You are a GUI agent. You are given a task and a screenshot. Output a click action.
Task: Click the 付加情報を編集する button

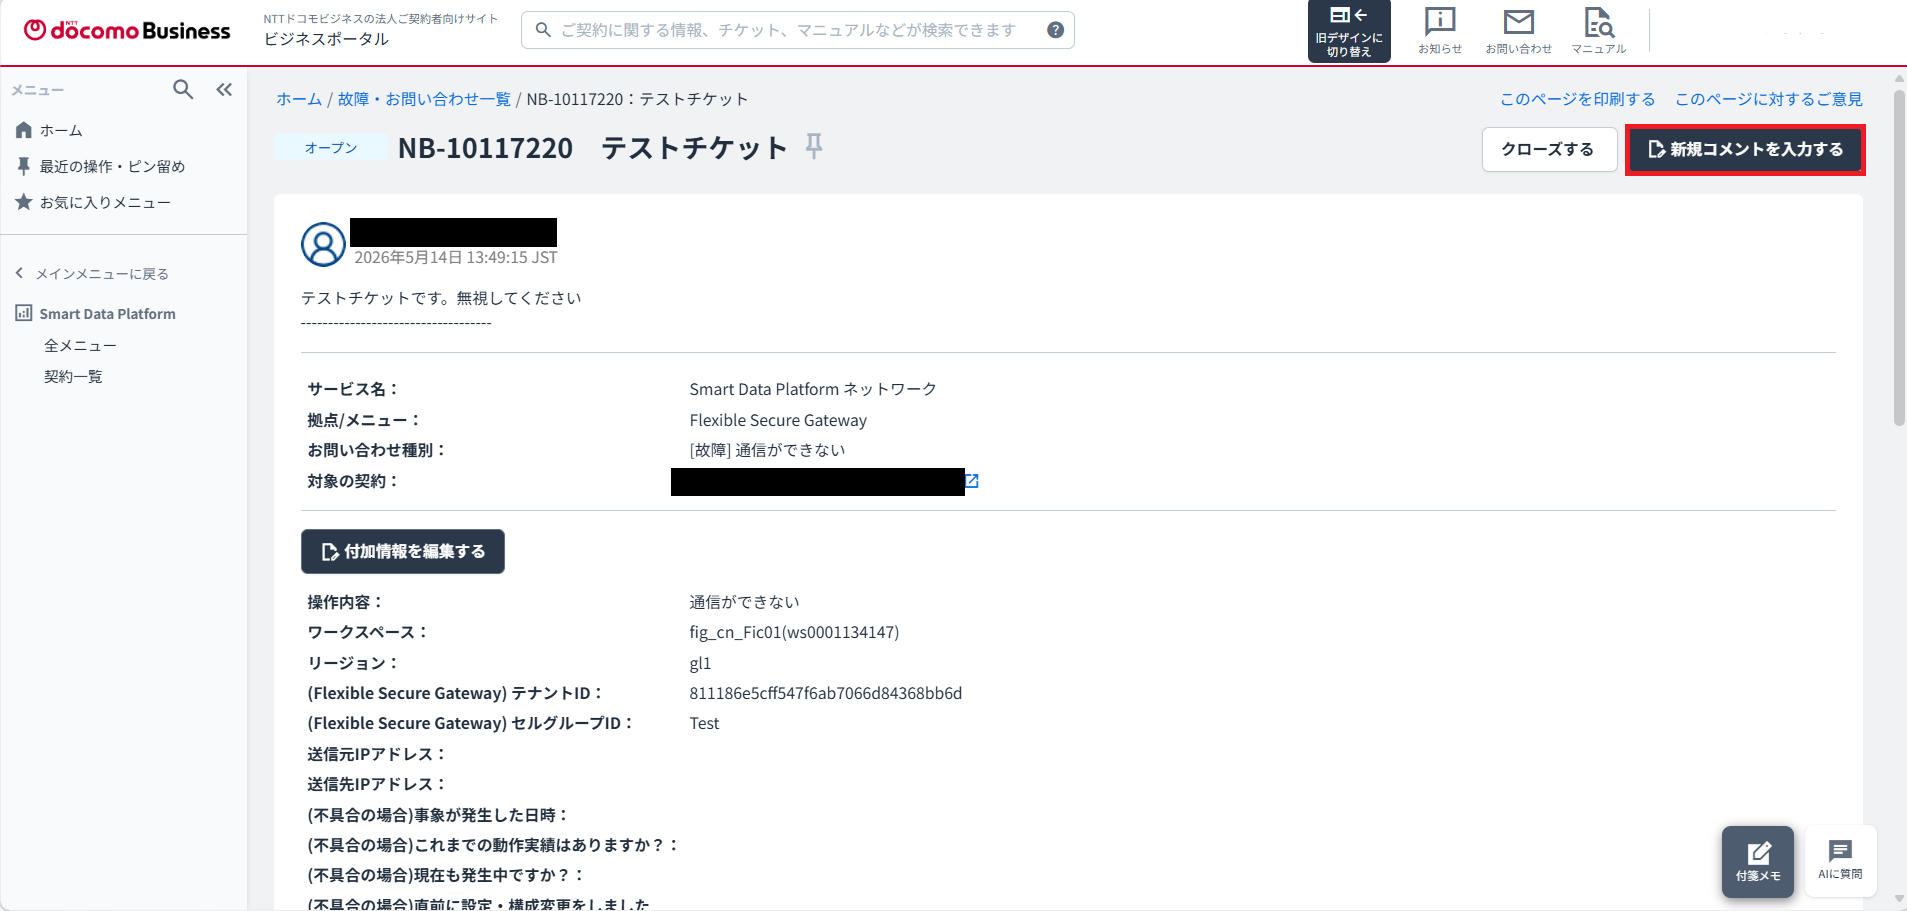click(403, 551)
